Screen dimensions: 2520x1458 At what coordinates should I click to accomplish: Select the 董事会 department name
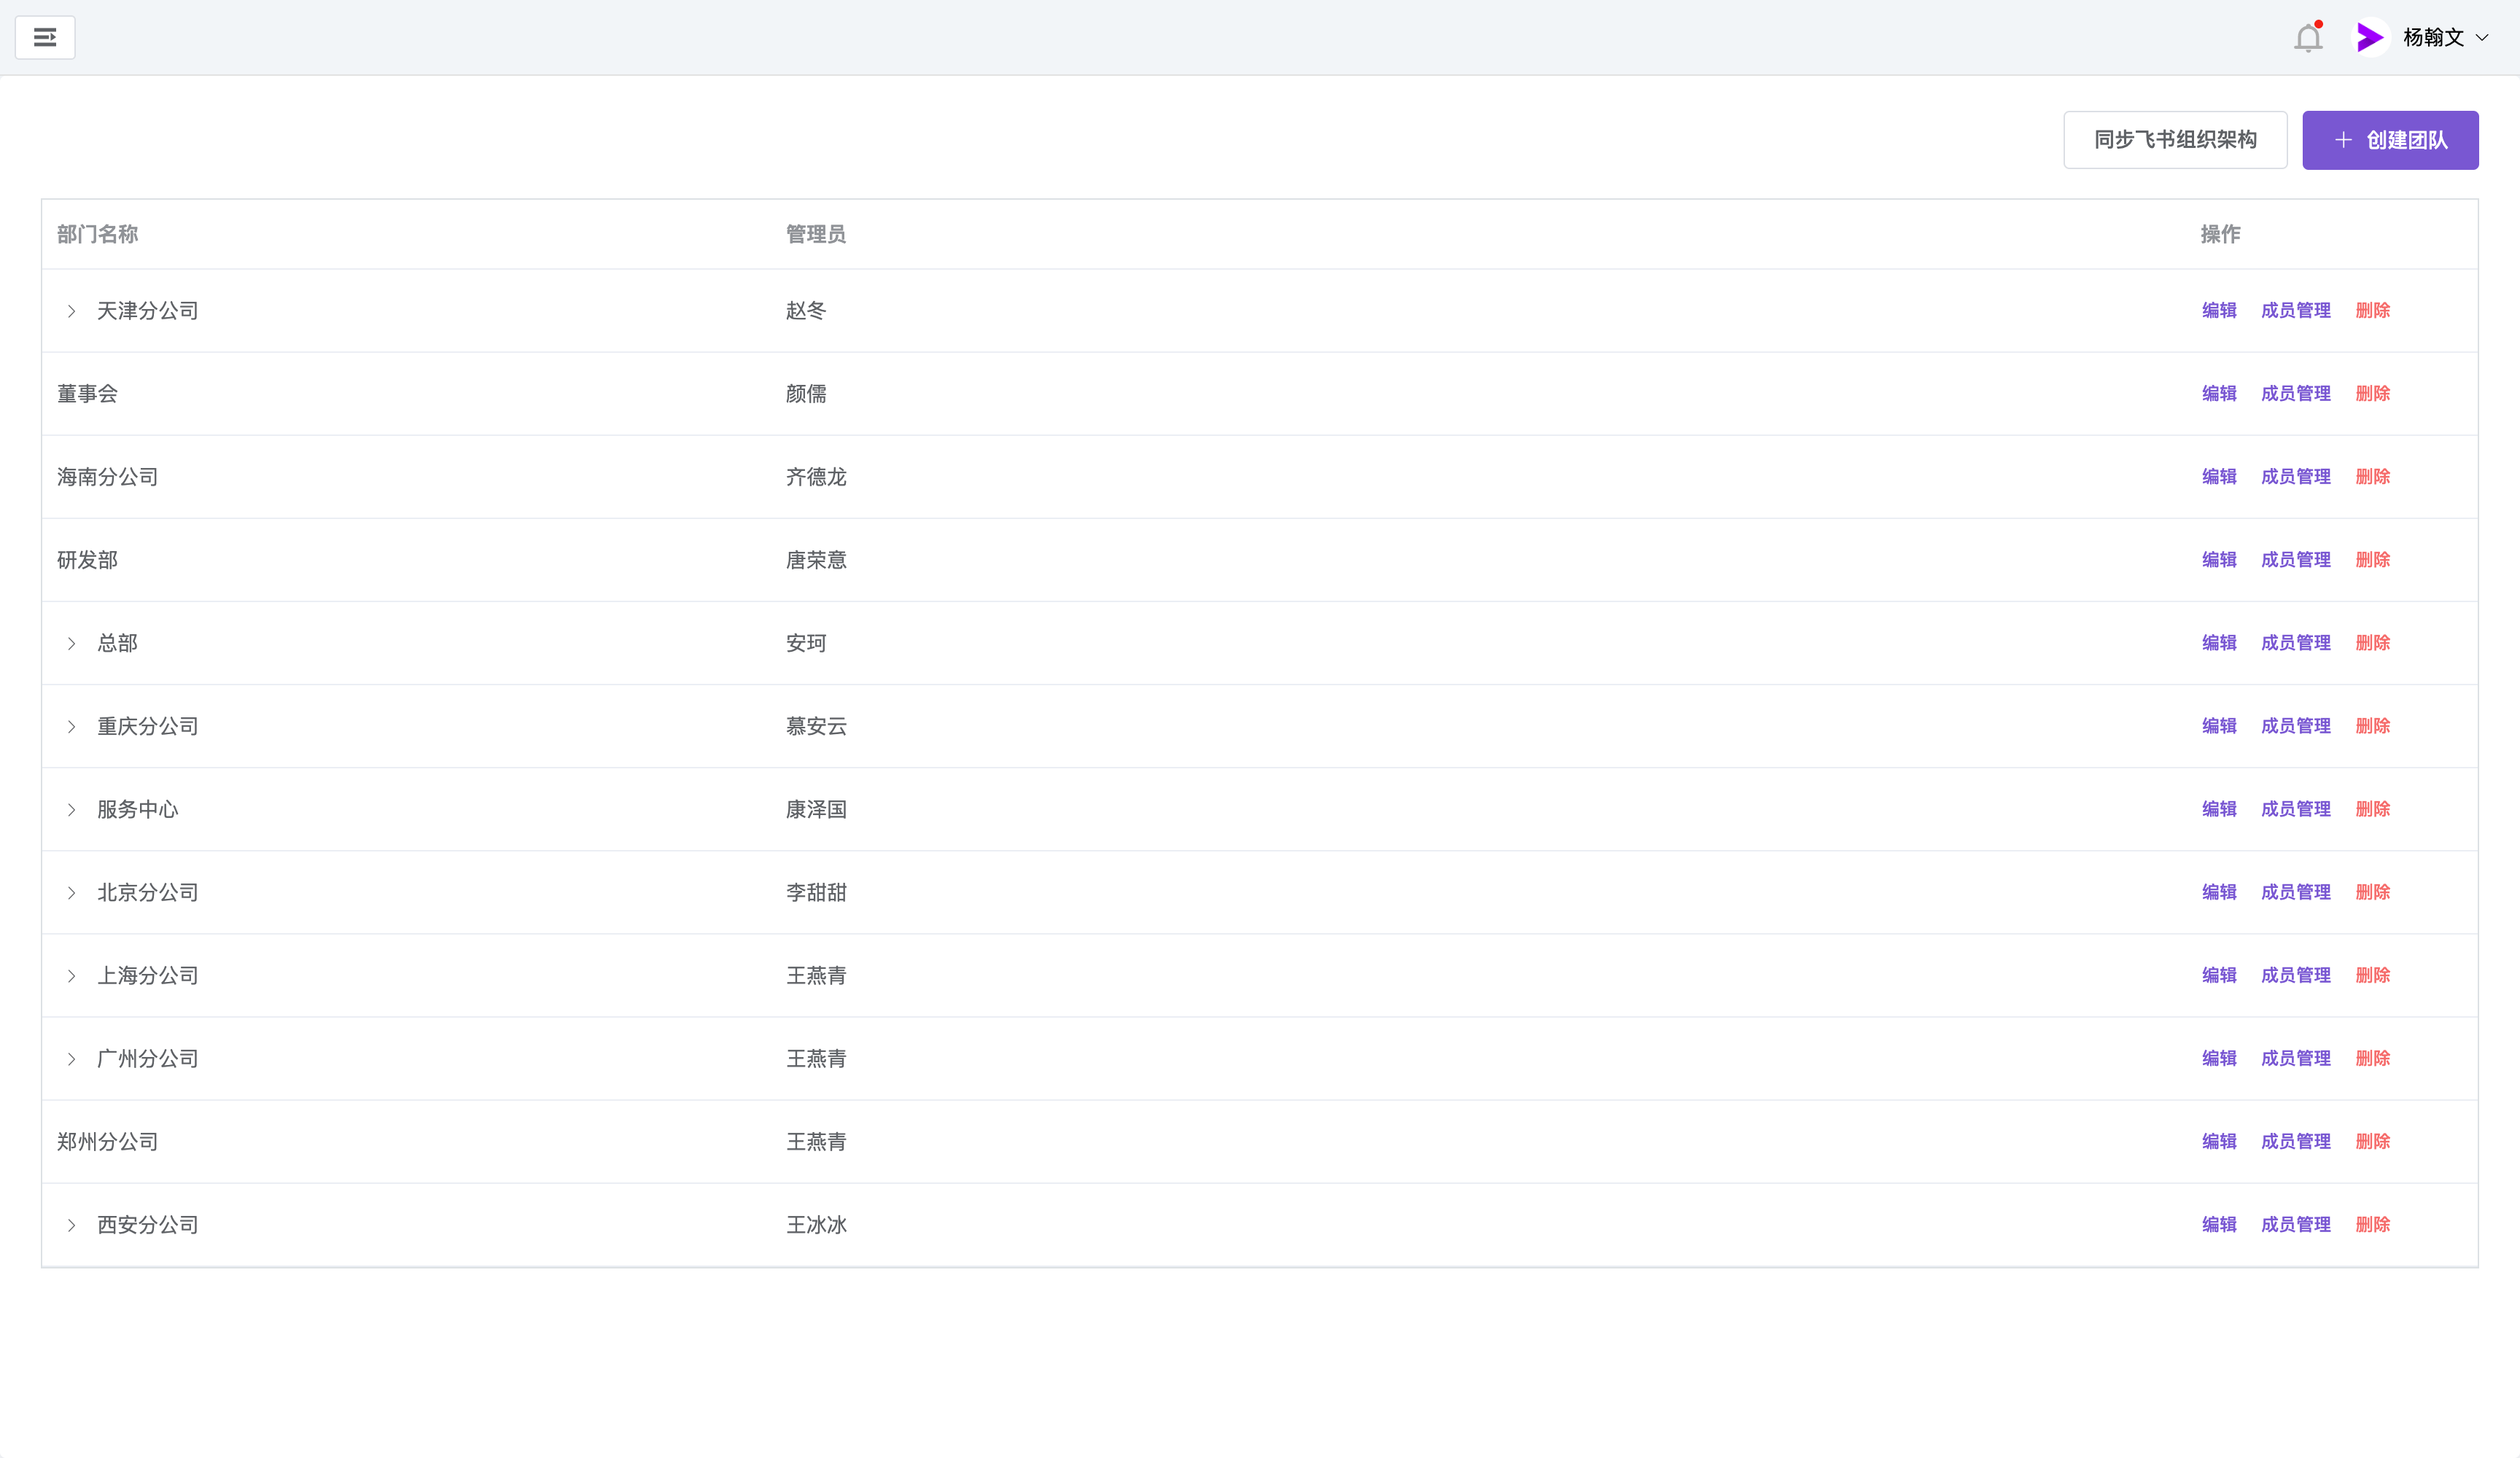(87, 394)
